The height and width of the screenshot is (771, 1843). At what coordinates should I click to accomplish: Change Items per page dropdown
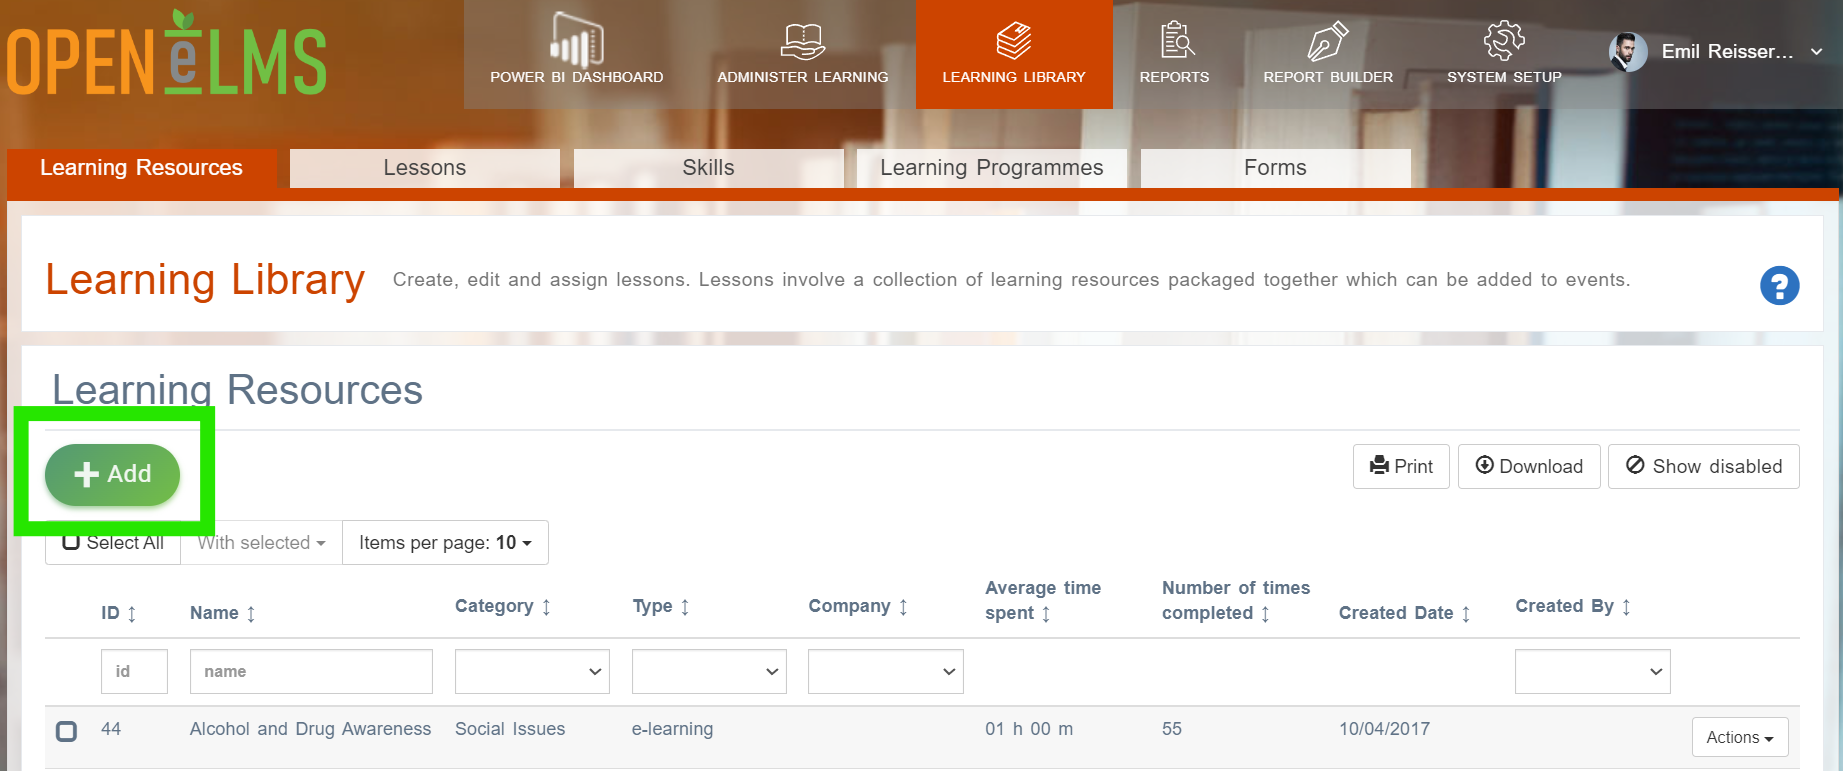[445, 542]
